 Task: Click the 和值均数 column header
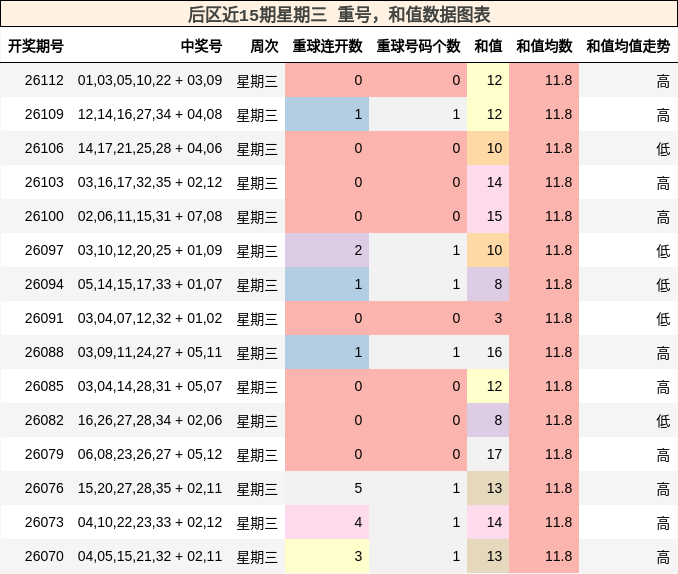544,46
